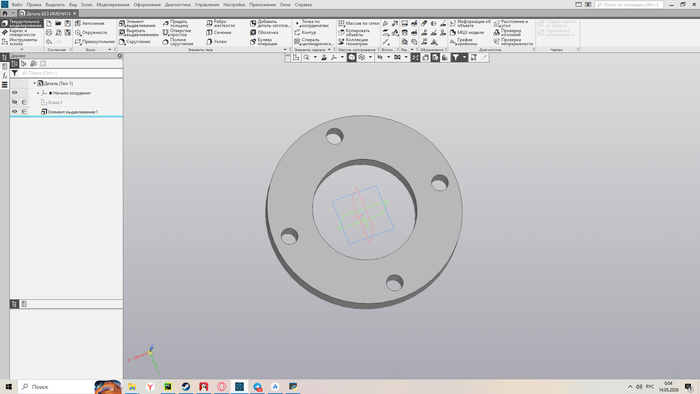Viewport: 700px width, 394px height.
Task: Toggle hidden eye of Эскиз:1
Action: [15, 102]
